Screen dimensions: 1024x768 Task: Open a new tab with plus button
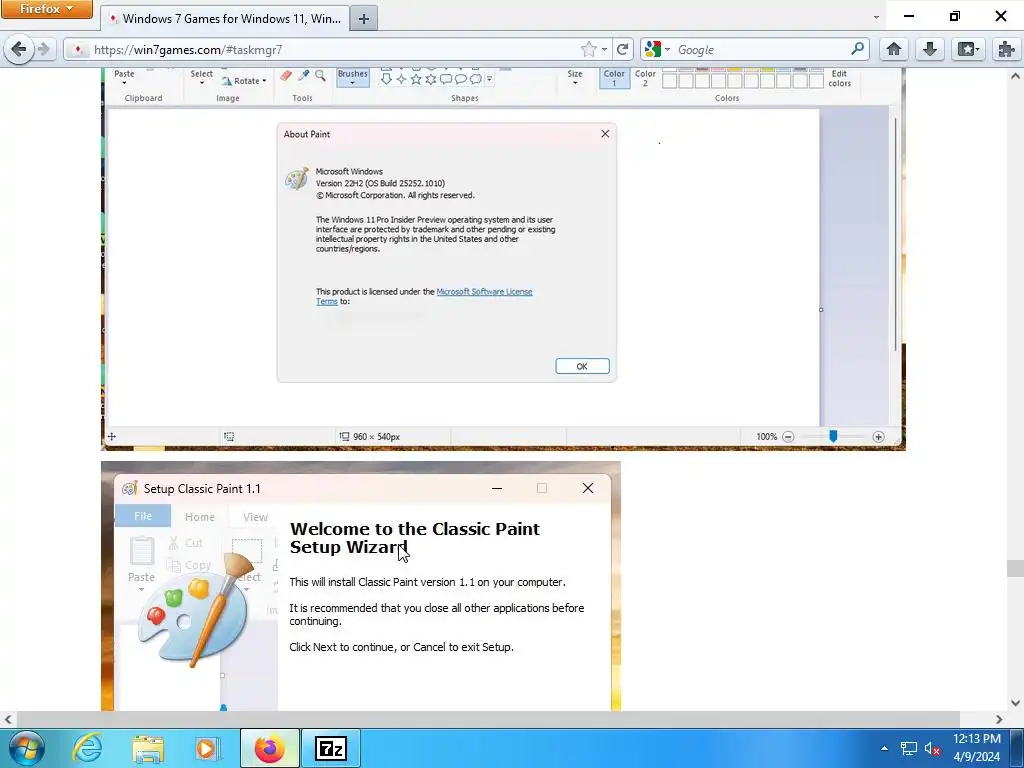(x=364, y=19)
